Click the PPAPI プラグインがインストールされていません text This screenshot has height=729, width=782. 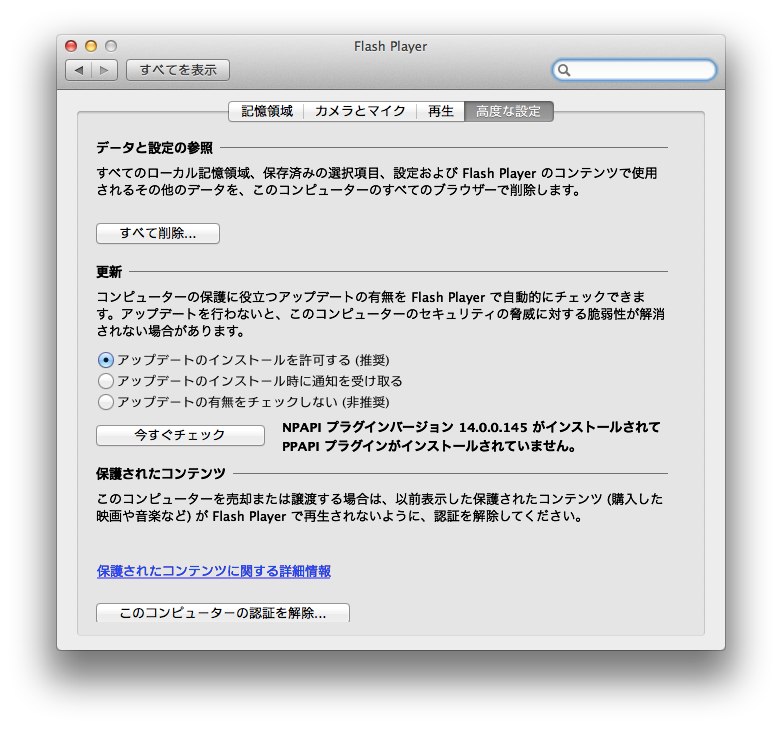coord(429,446)
